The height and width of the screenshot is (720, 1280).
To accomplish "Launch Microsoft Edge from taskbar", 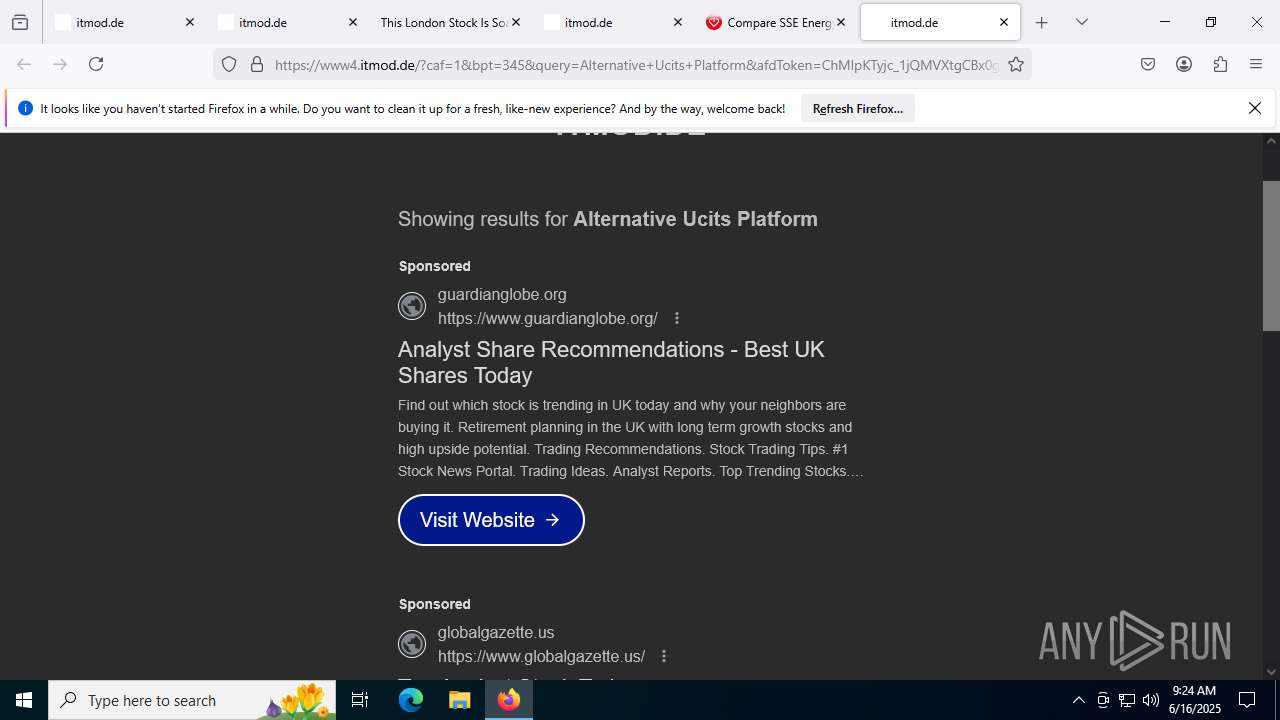I will click(411, 700).
